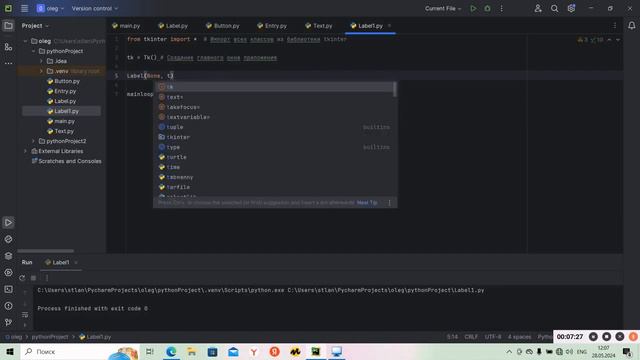The height and width of the screenshot is (360, 640).
Task: Open completion popup options menu
Action: (x=389, y=202)
